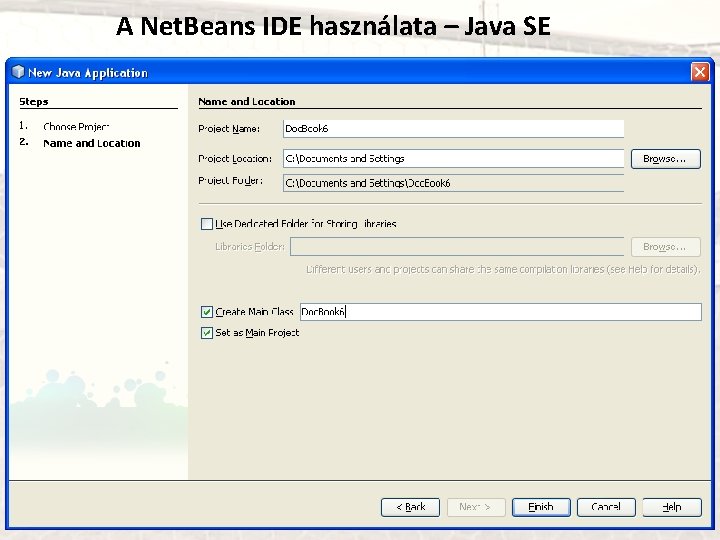The height and width of the screenshot is (540, 720).
Task: Go Back to the previous step
Action: coord(411,507)
